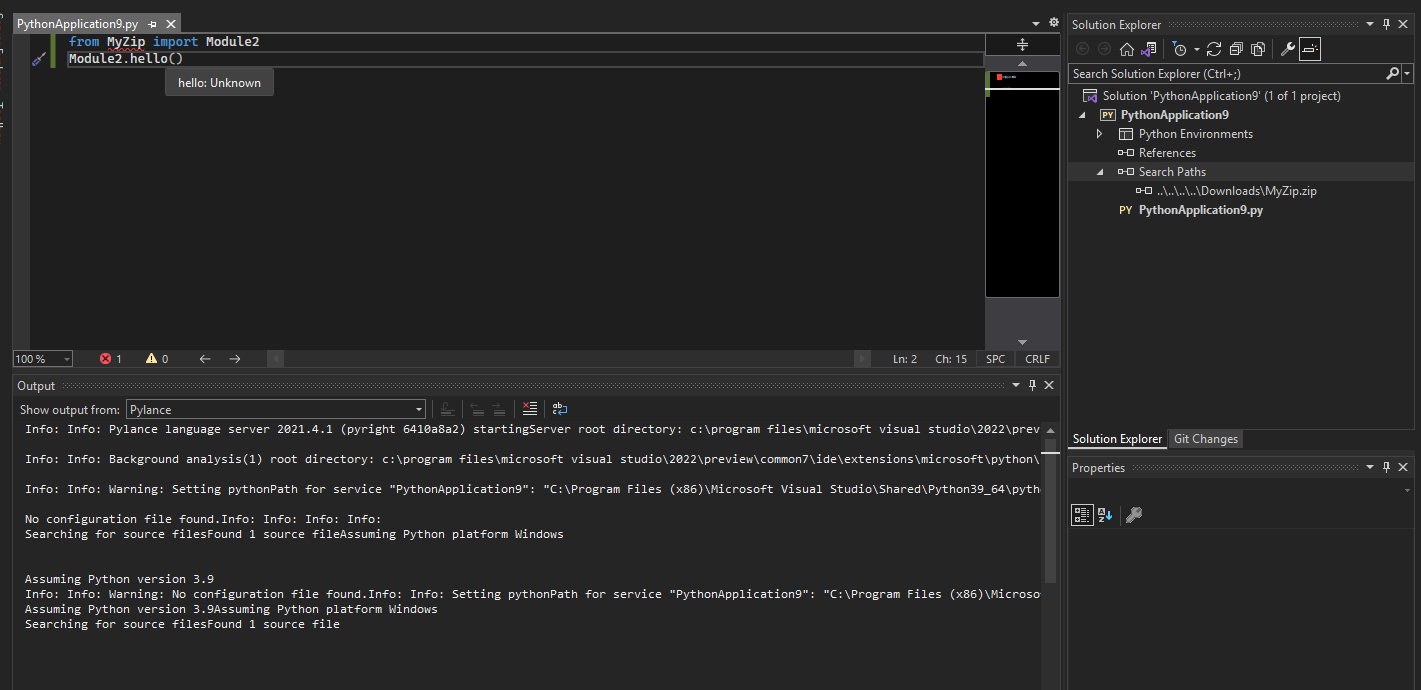1421x690 pixels.
Task: Click Sync with Active Document icon
Action: point(1214,49)
